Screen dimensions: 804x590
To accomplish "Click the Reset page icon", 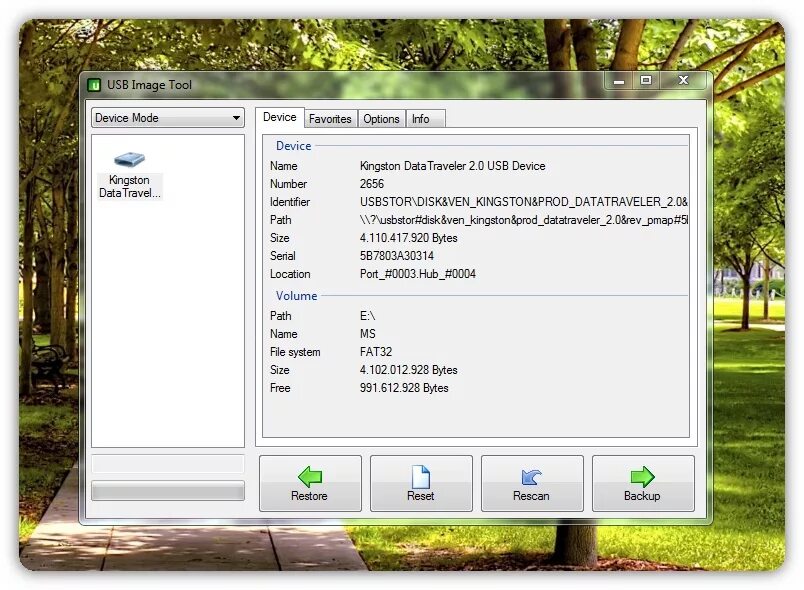I will (420, 477).
